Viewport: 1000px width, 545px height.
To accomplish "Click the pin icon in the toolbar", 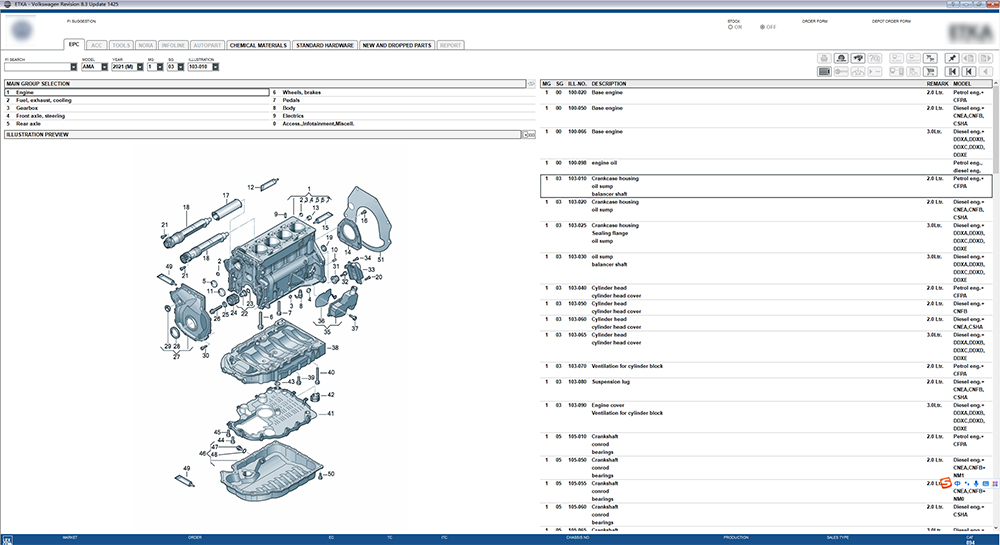I will click(952, 58).
